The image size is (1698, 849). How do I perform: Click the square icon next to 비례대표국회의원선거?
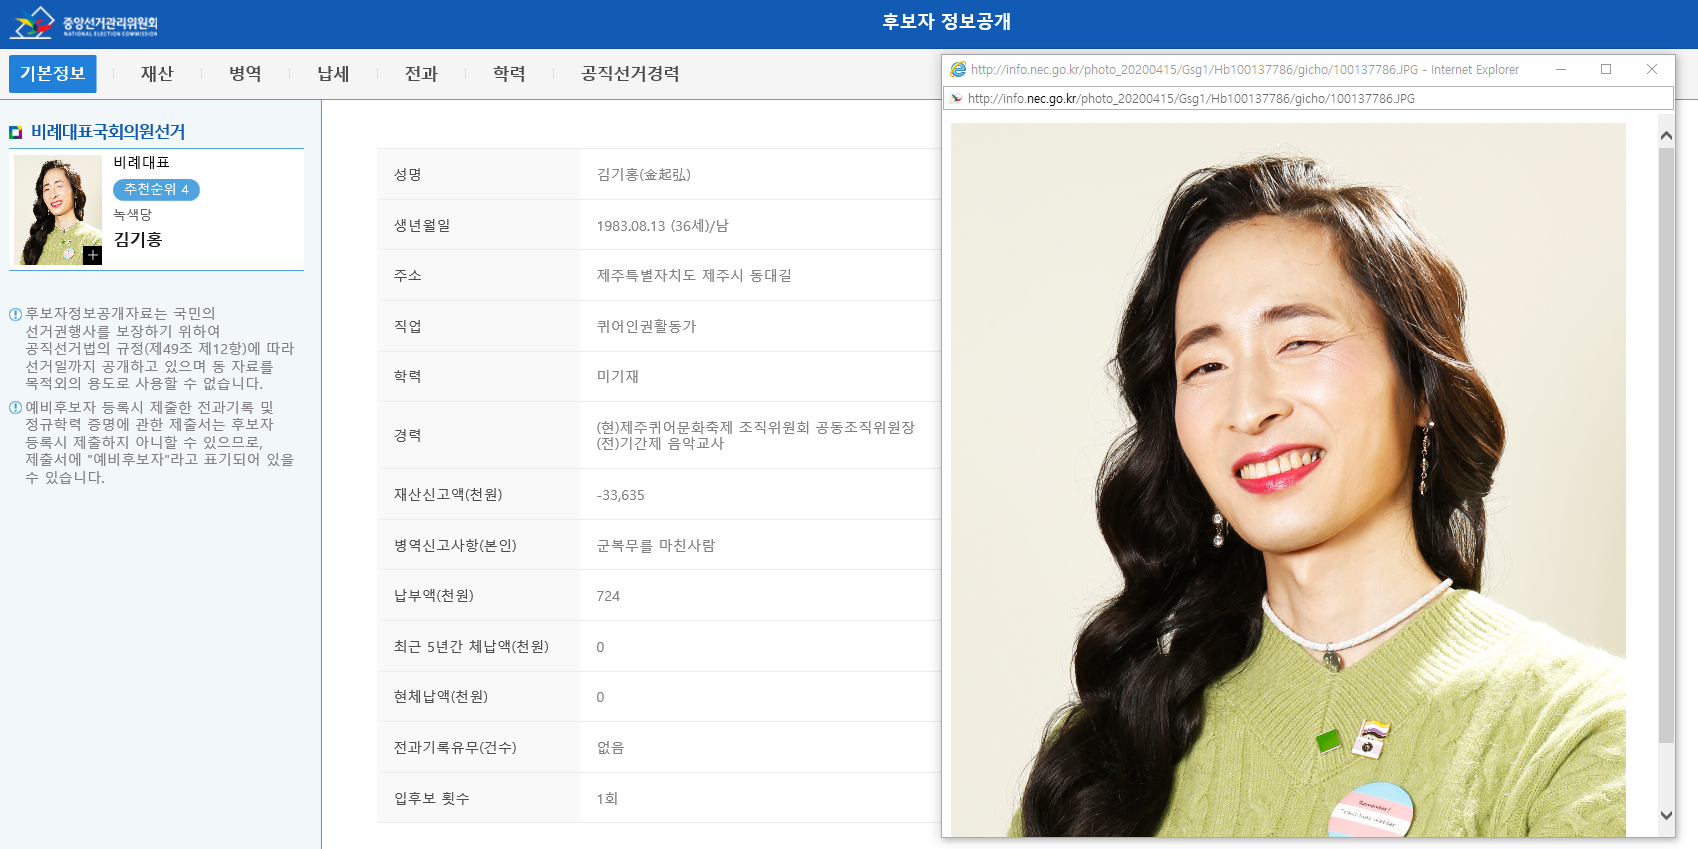pyautogui.click(x=16, y=132)
